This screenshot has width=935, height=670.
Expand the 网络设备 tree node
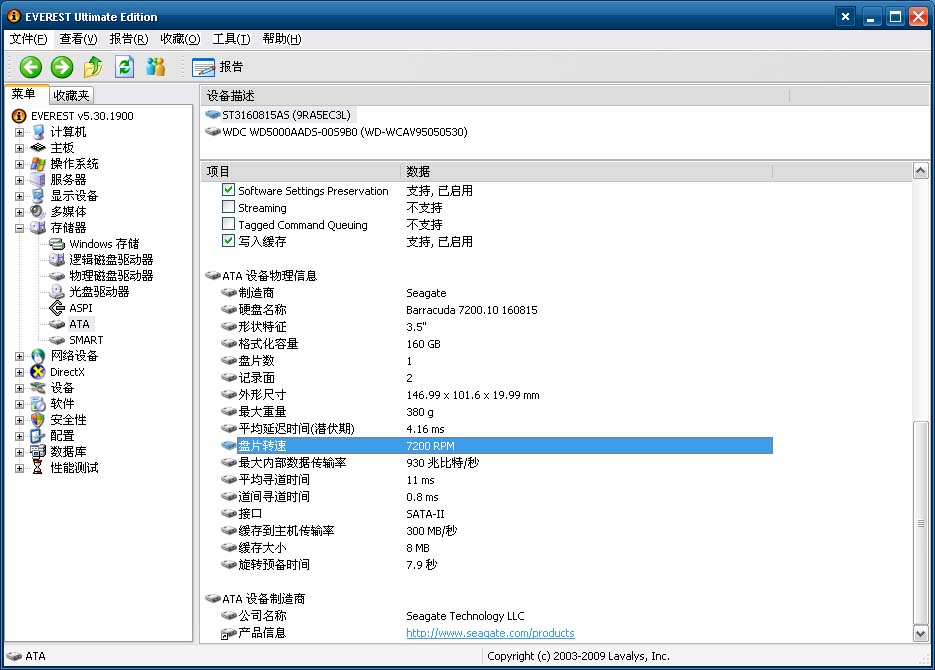coord(20,356)
